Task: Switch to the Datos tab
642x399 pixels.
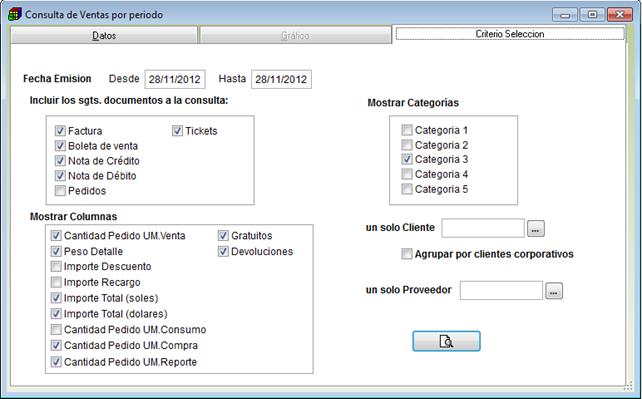Action: click(104, 36)
